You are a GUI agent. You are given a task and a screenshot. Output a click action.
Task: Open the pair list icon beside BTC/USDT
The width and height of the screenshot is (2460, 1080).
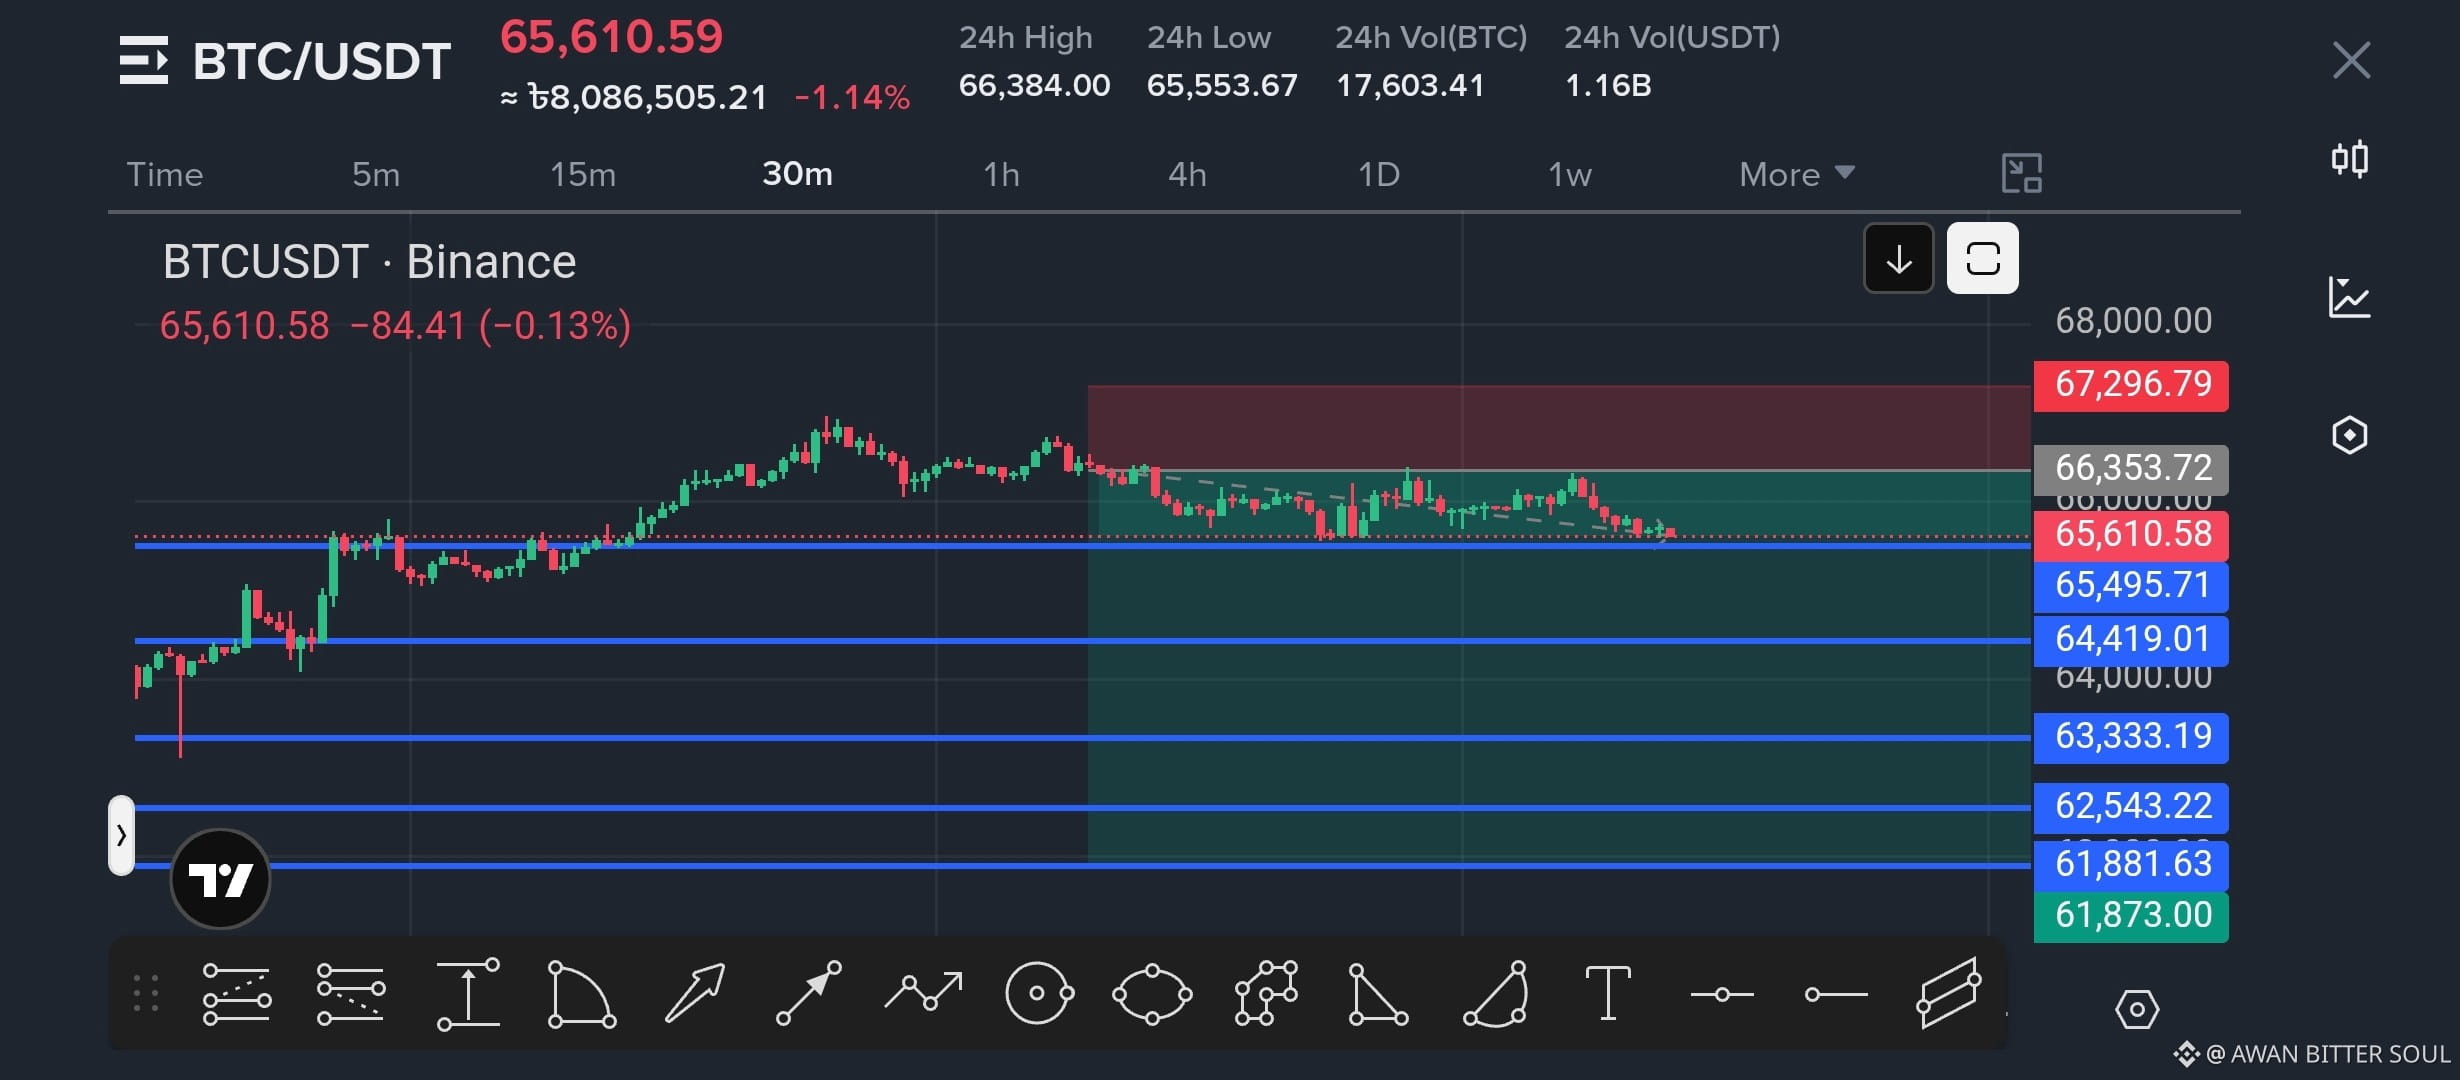pyautogui.click(x=144, y=60)
